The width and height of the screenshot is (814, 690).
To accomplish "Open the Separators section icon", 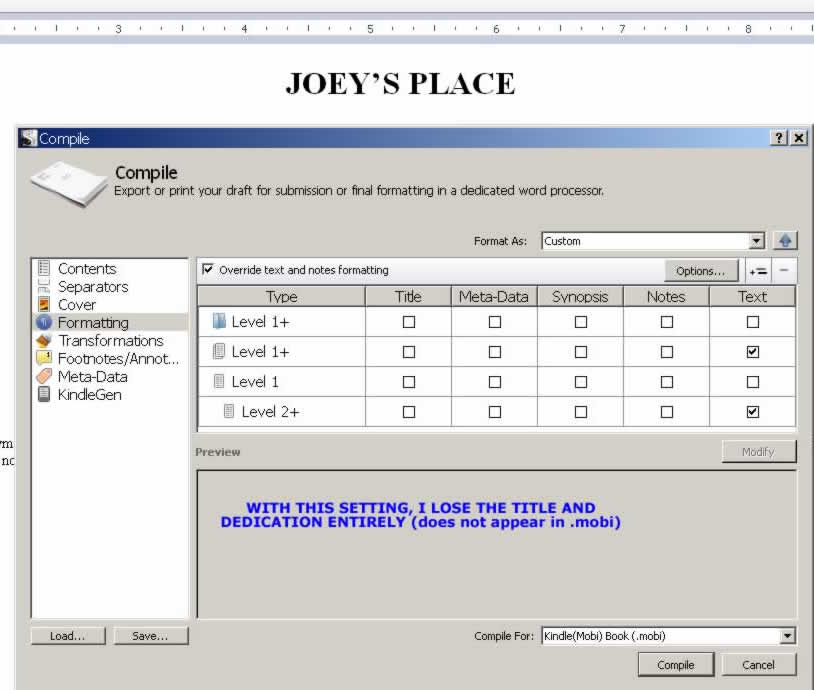I will 44,286.
